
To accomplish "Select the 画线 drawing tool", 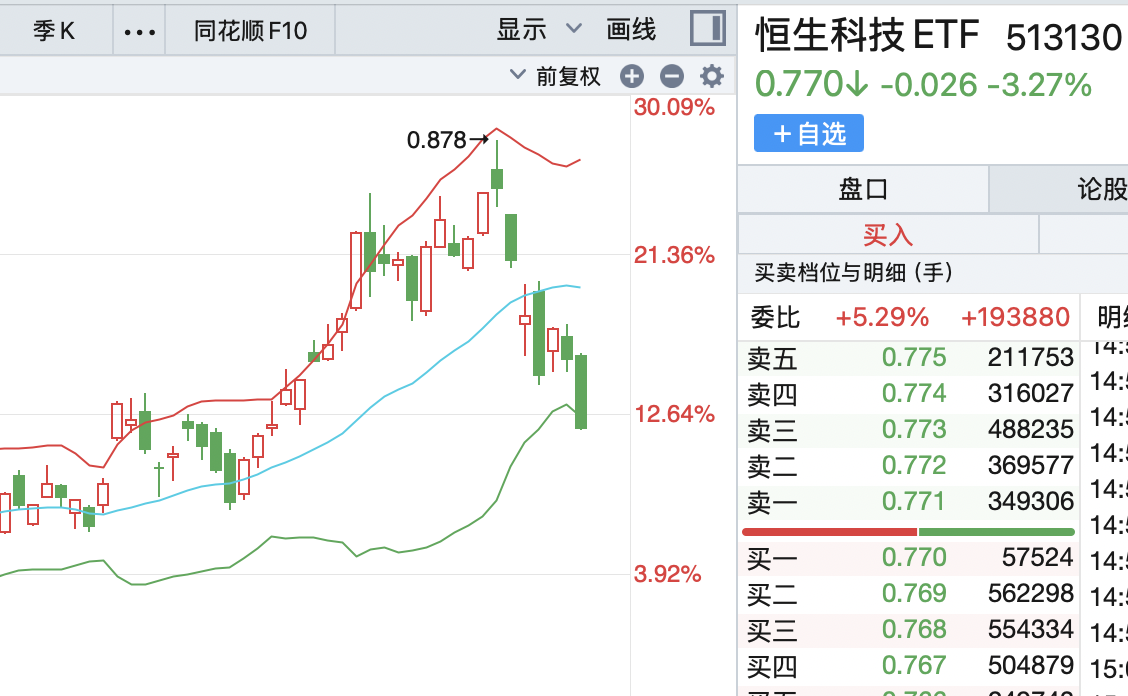I will tap(631, 30).
